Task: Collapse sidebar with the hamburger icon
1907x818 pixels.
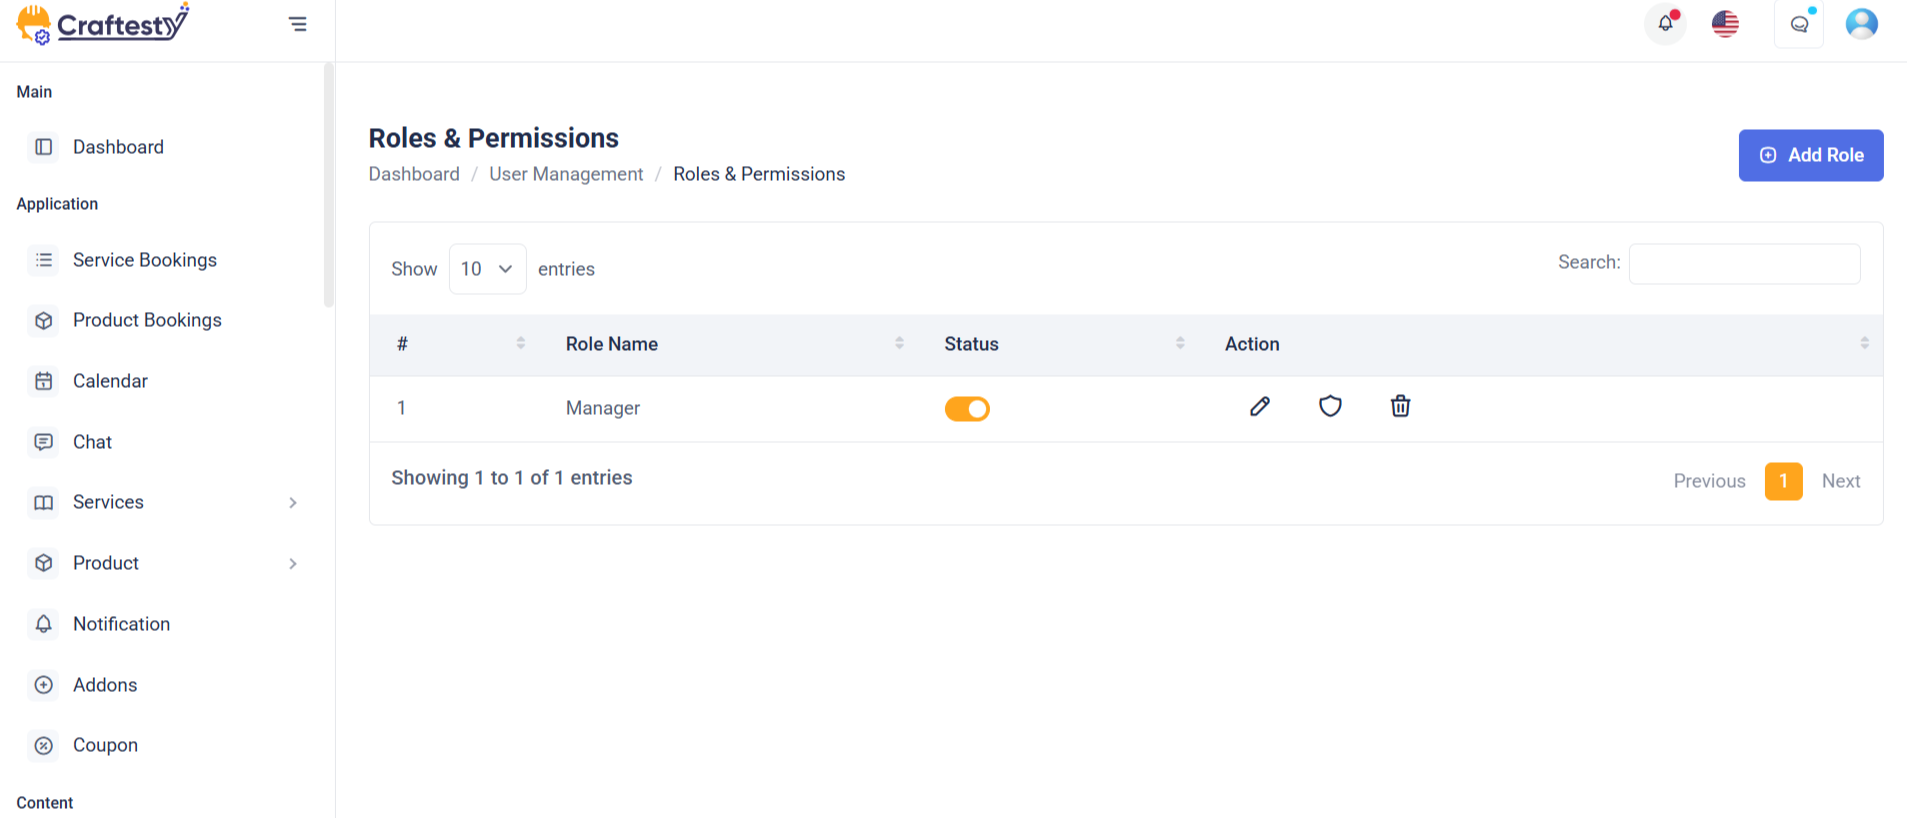Action: (298, 24)
